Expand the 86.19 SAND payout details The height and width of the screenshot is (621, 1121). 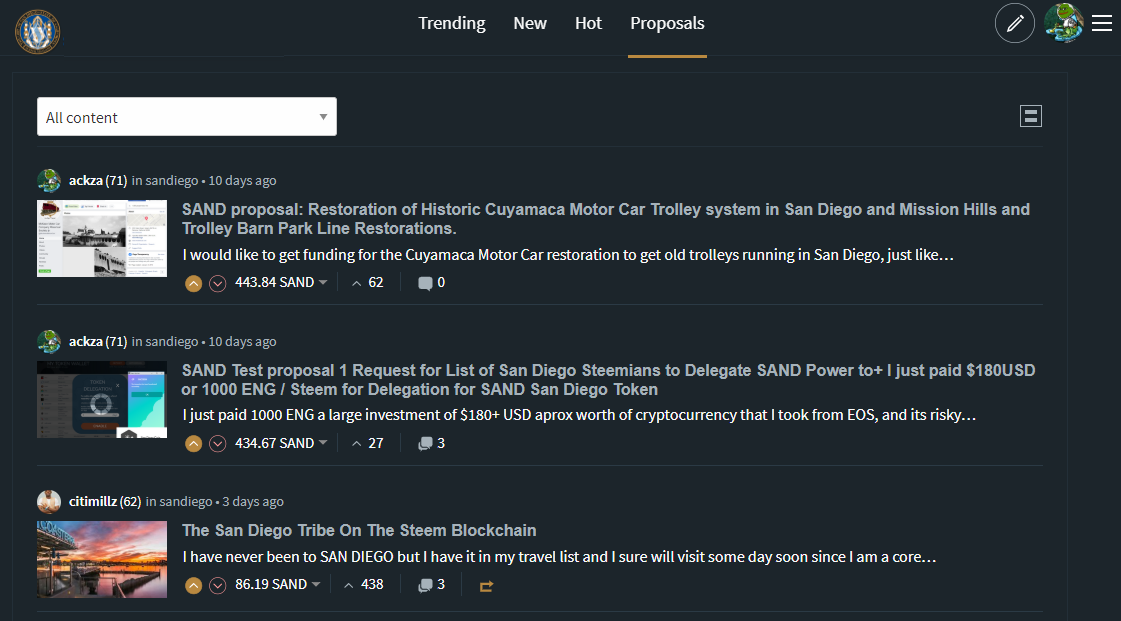tap(277, 585)
